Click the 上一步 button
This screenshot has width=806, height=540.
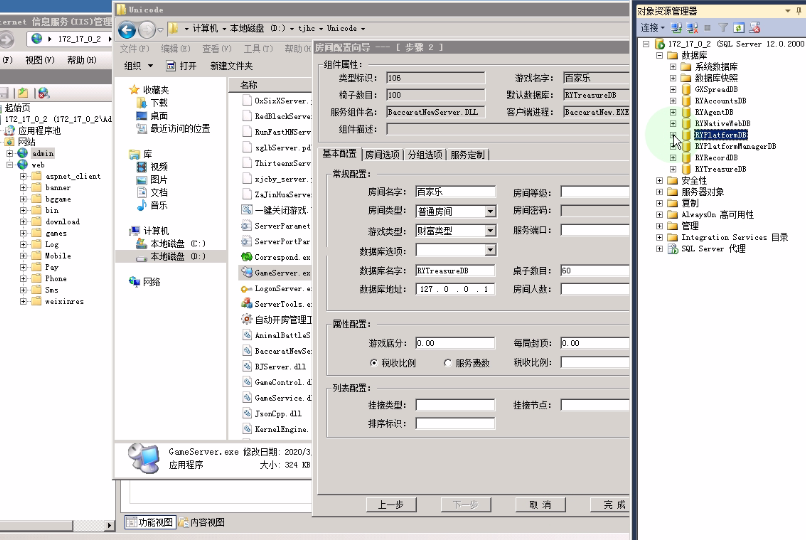click(x=390, y=505)
